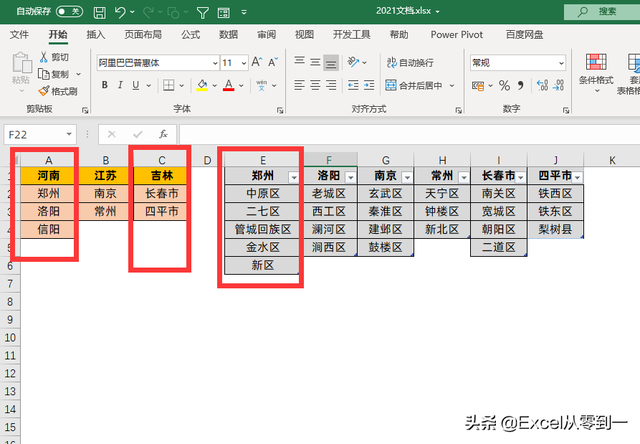
Task: Select column header K
Action: click(x=612, y=160)
